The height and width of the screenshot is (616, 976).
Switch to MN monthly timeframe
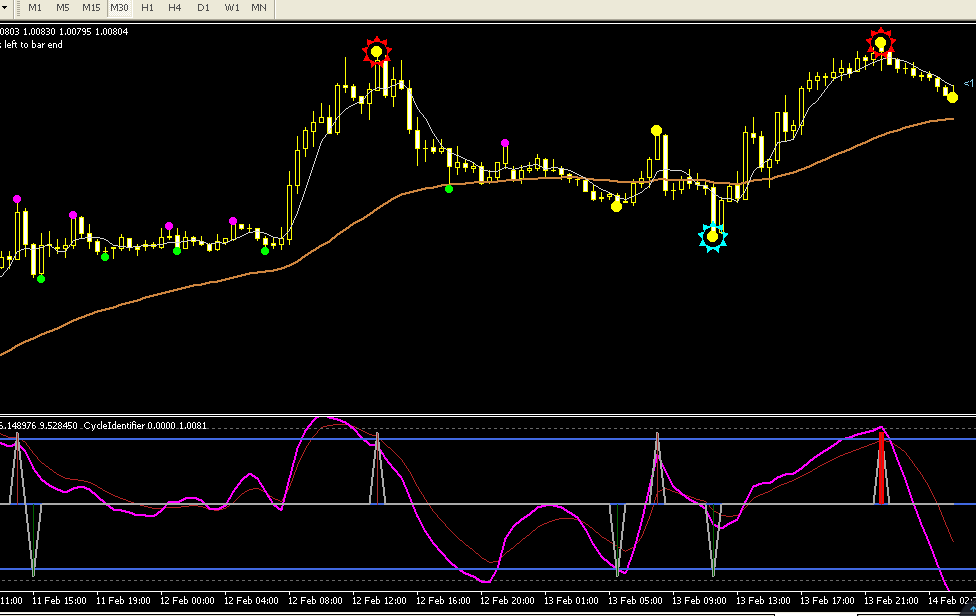[x=259, y=8]
